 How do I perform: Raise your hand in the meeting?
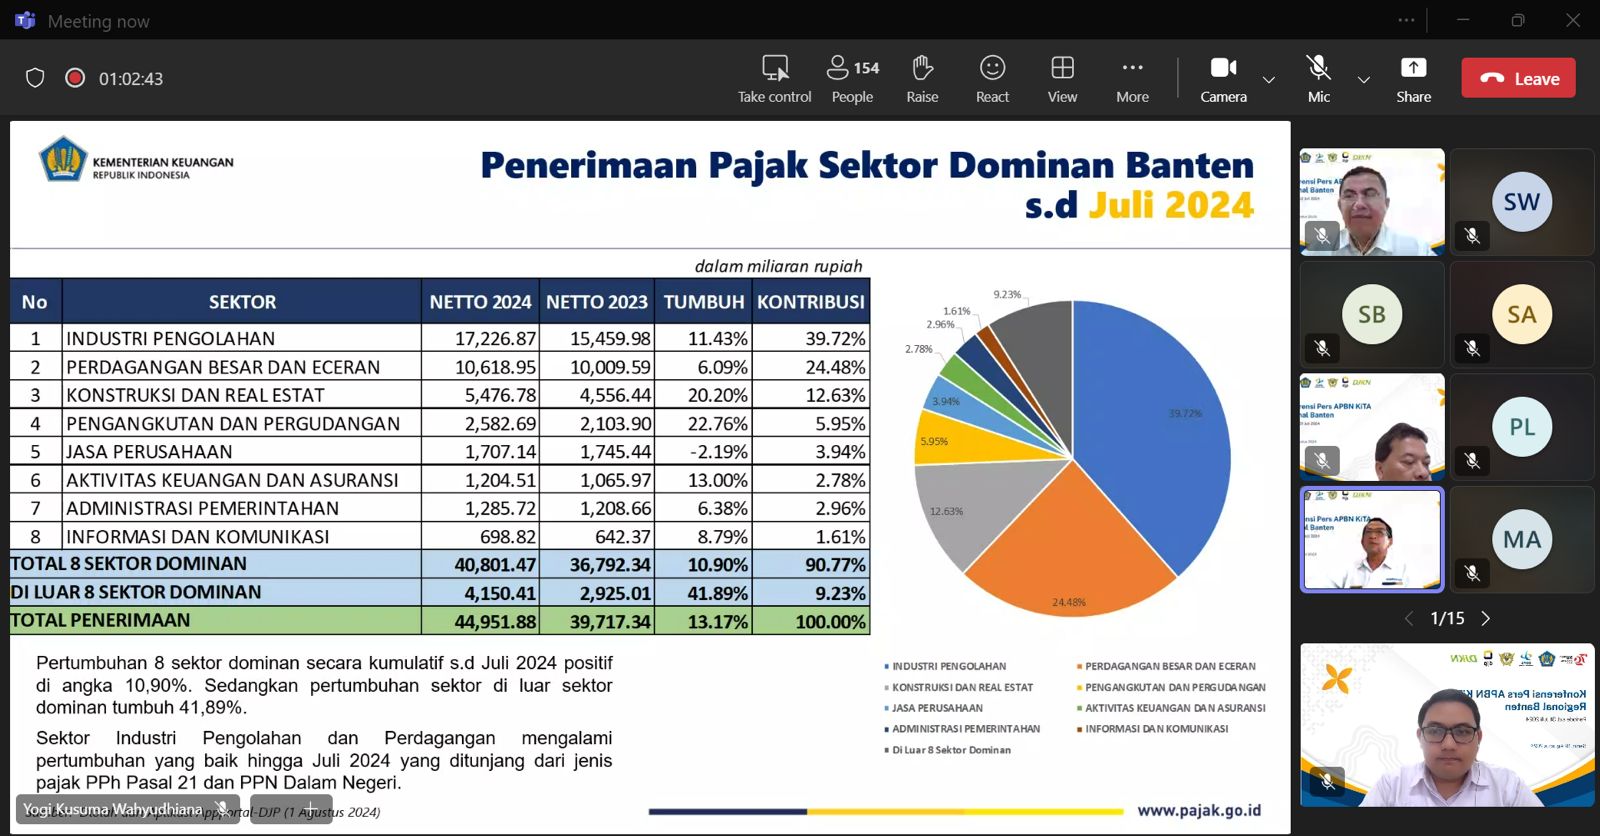click(x=922, y=68)
